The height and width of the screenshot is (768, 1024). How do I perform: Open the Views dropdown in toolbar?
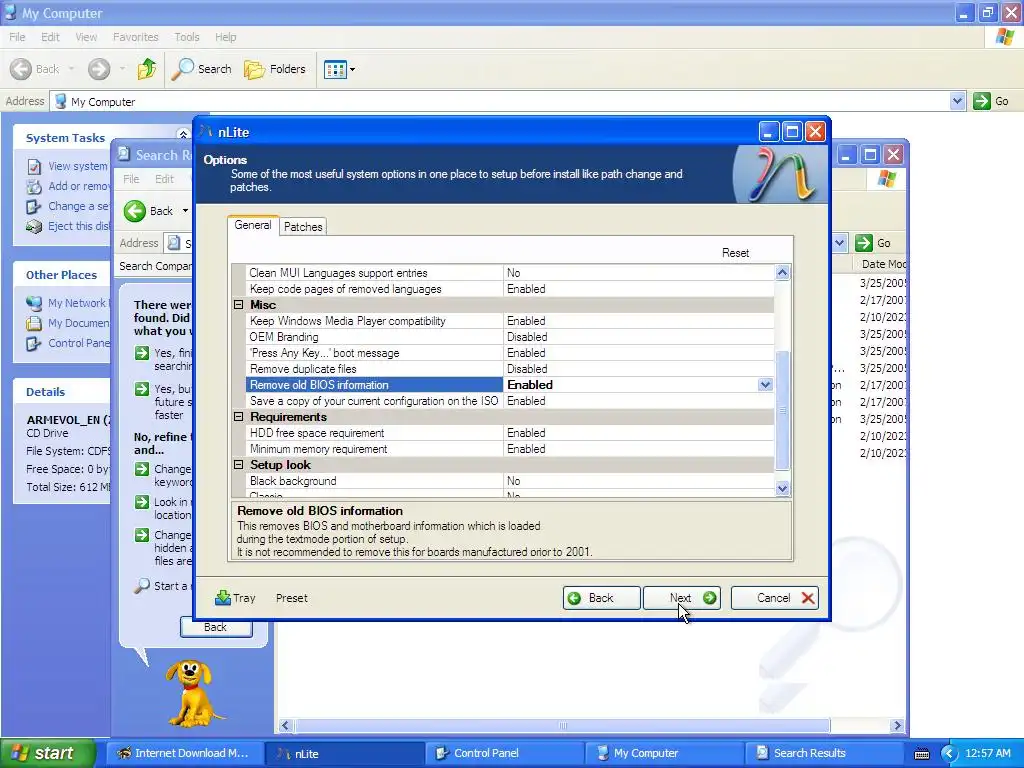pyautogui.click(x=340, y=69)
